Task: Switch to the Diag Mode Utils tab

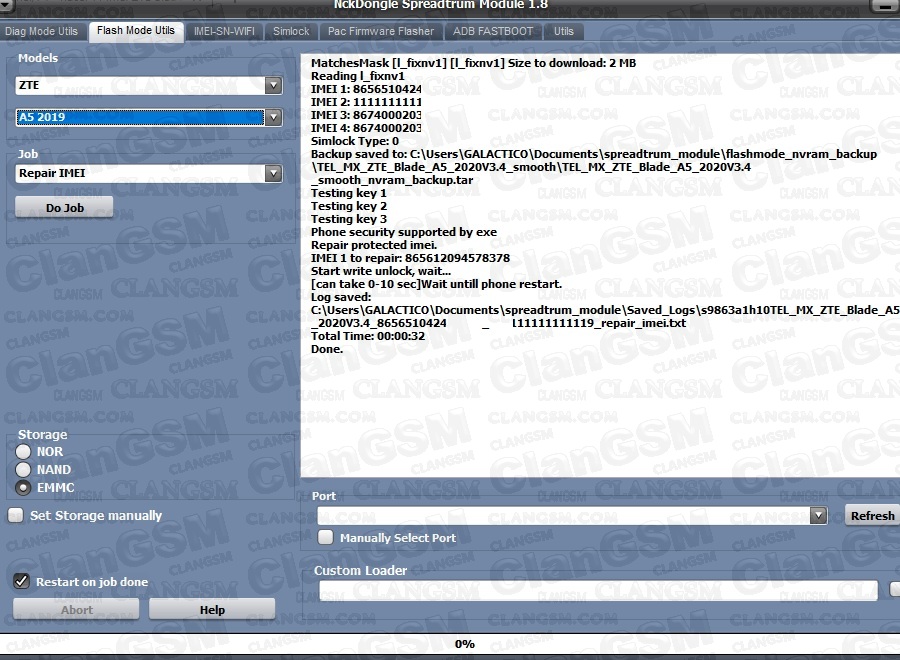Action: click(41, 31)
